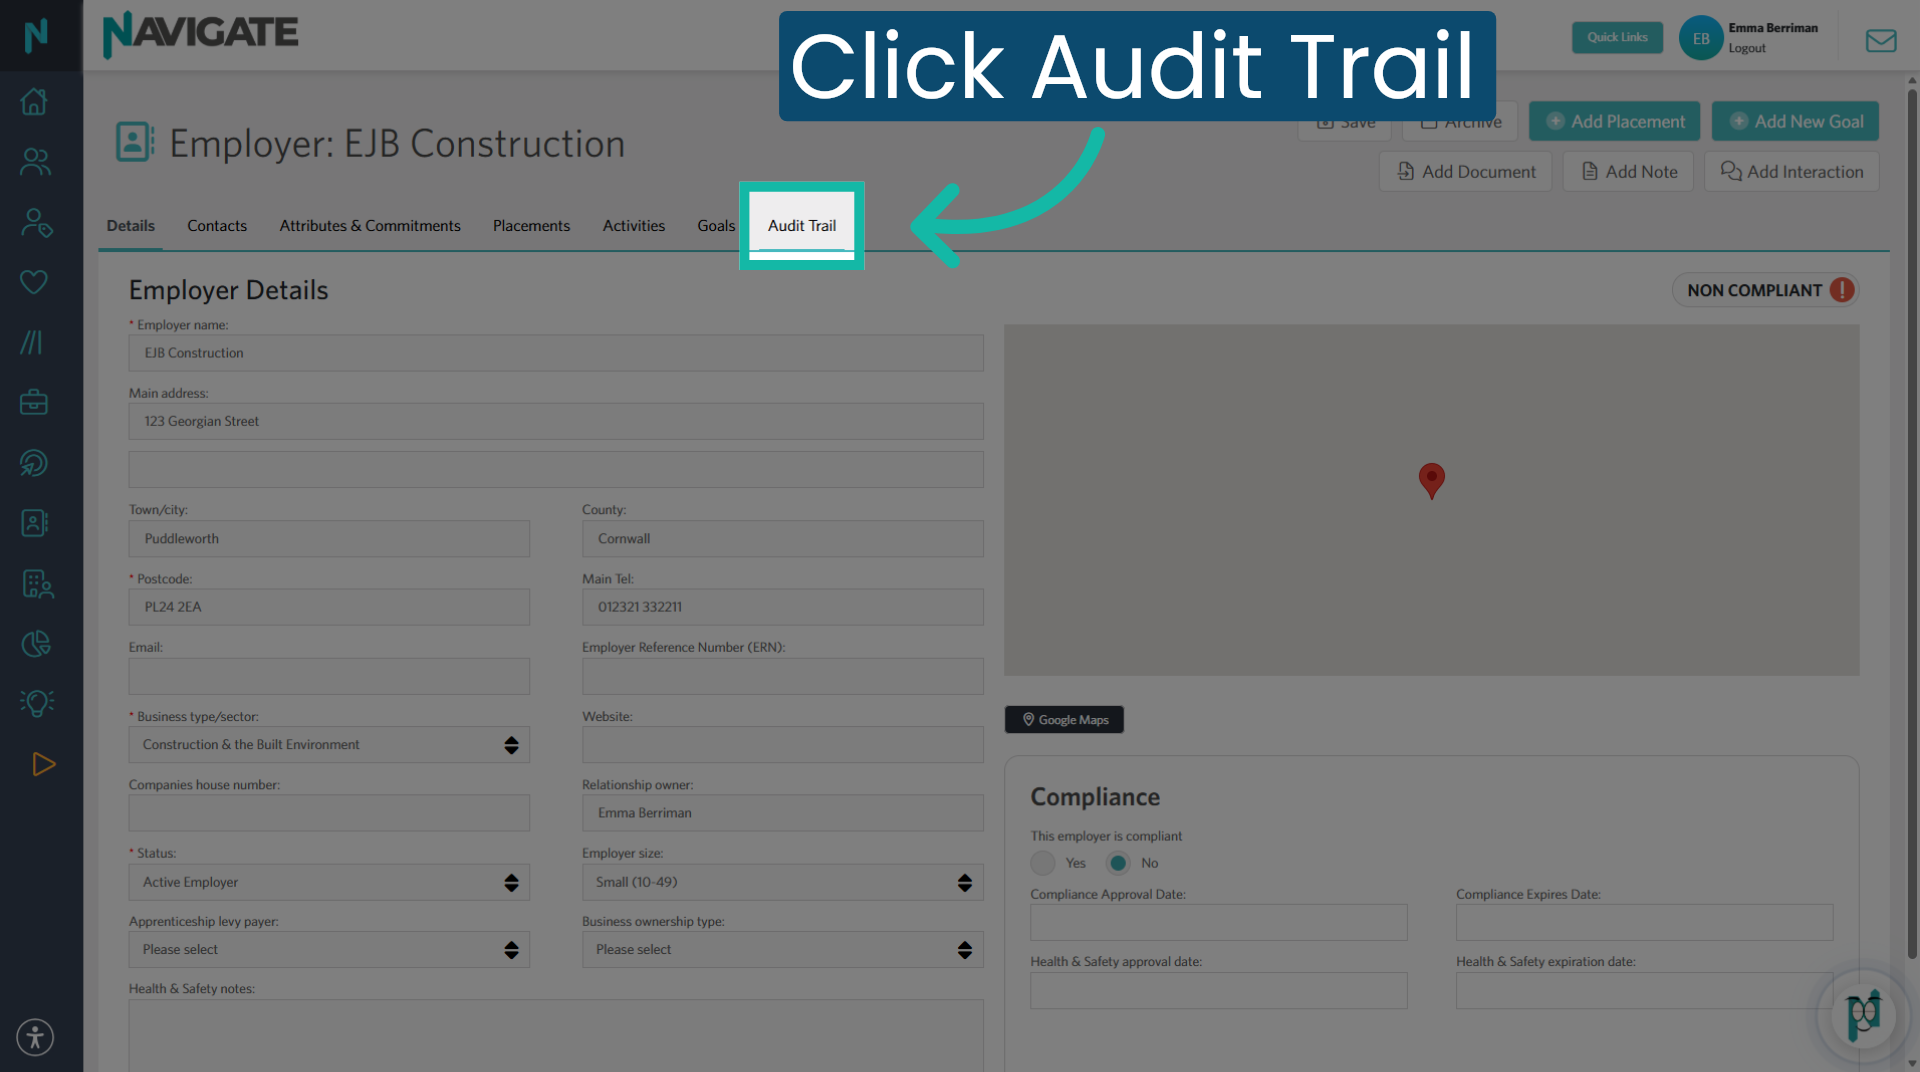The width and height of the screenshot is (1920, 1072).
Task: Switch to the Details tab
Action: pos(131,226)
